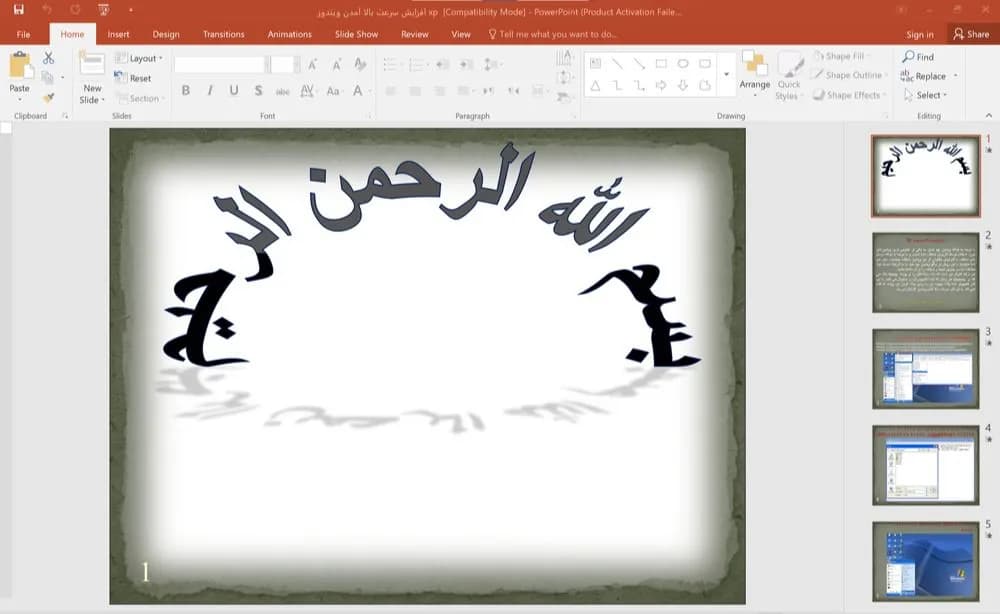Toggle Bold formatting

pyautogui.click(x=186, y=91)
